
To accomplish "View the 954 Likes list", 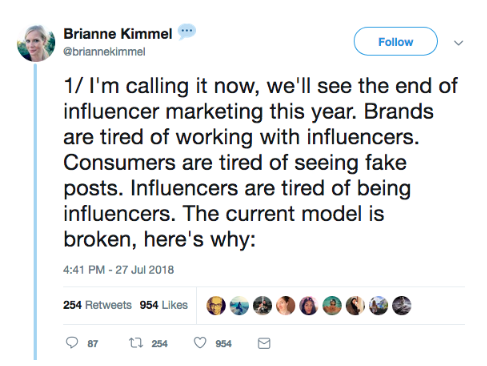I will pos(164,305).
